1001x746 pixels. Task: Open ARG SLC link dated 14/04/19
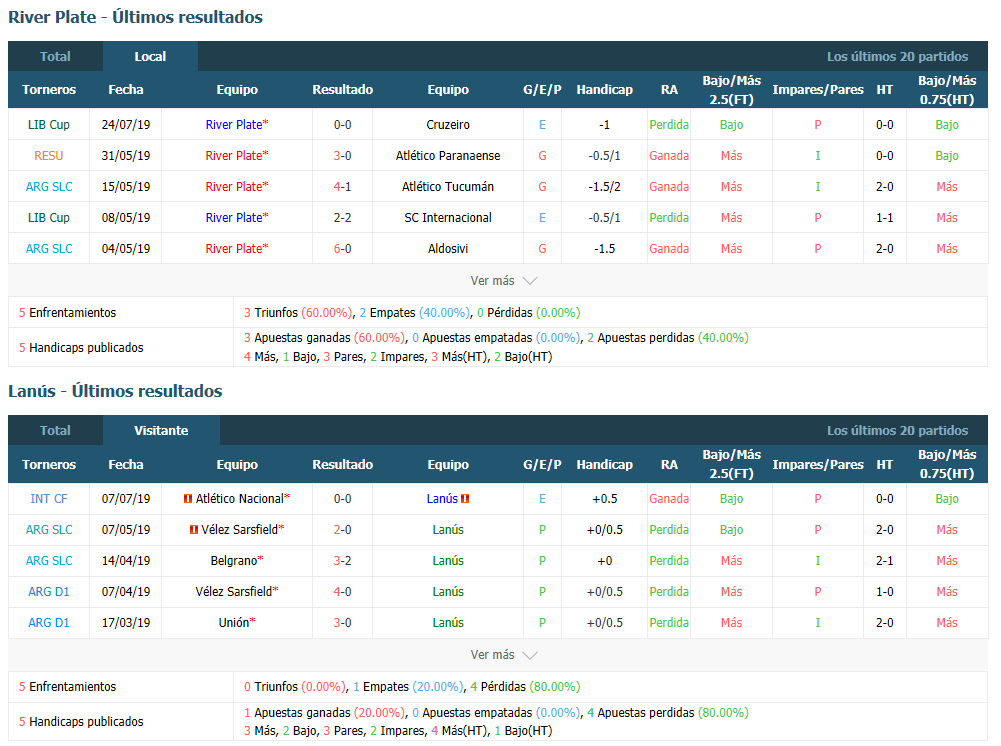tap(49, 561)
